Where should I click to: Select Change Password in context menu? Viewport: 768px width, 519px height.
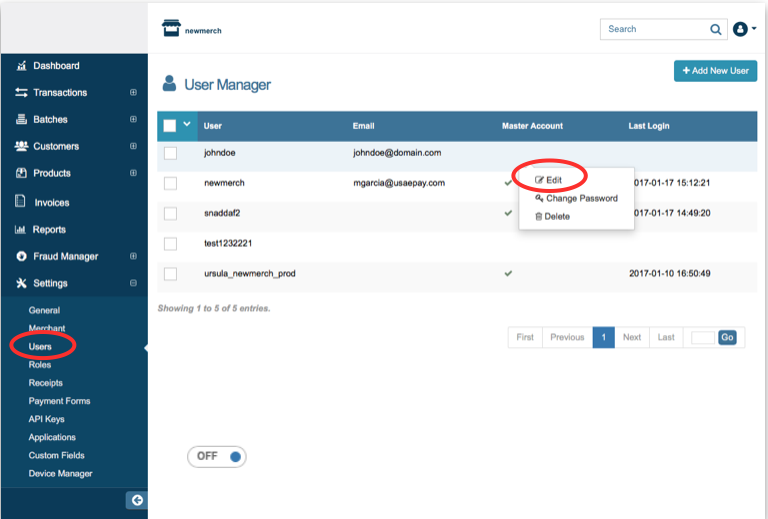pyautogui.click(x=581, y=198)
